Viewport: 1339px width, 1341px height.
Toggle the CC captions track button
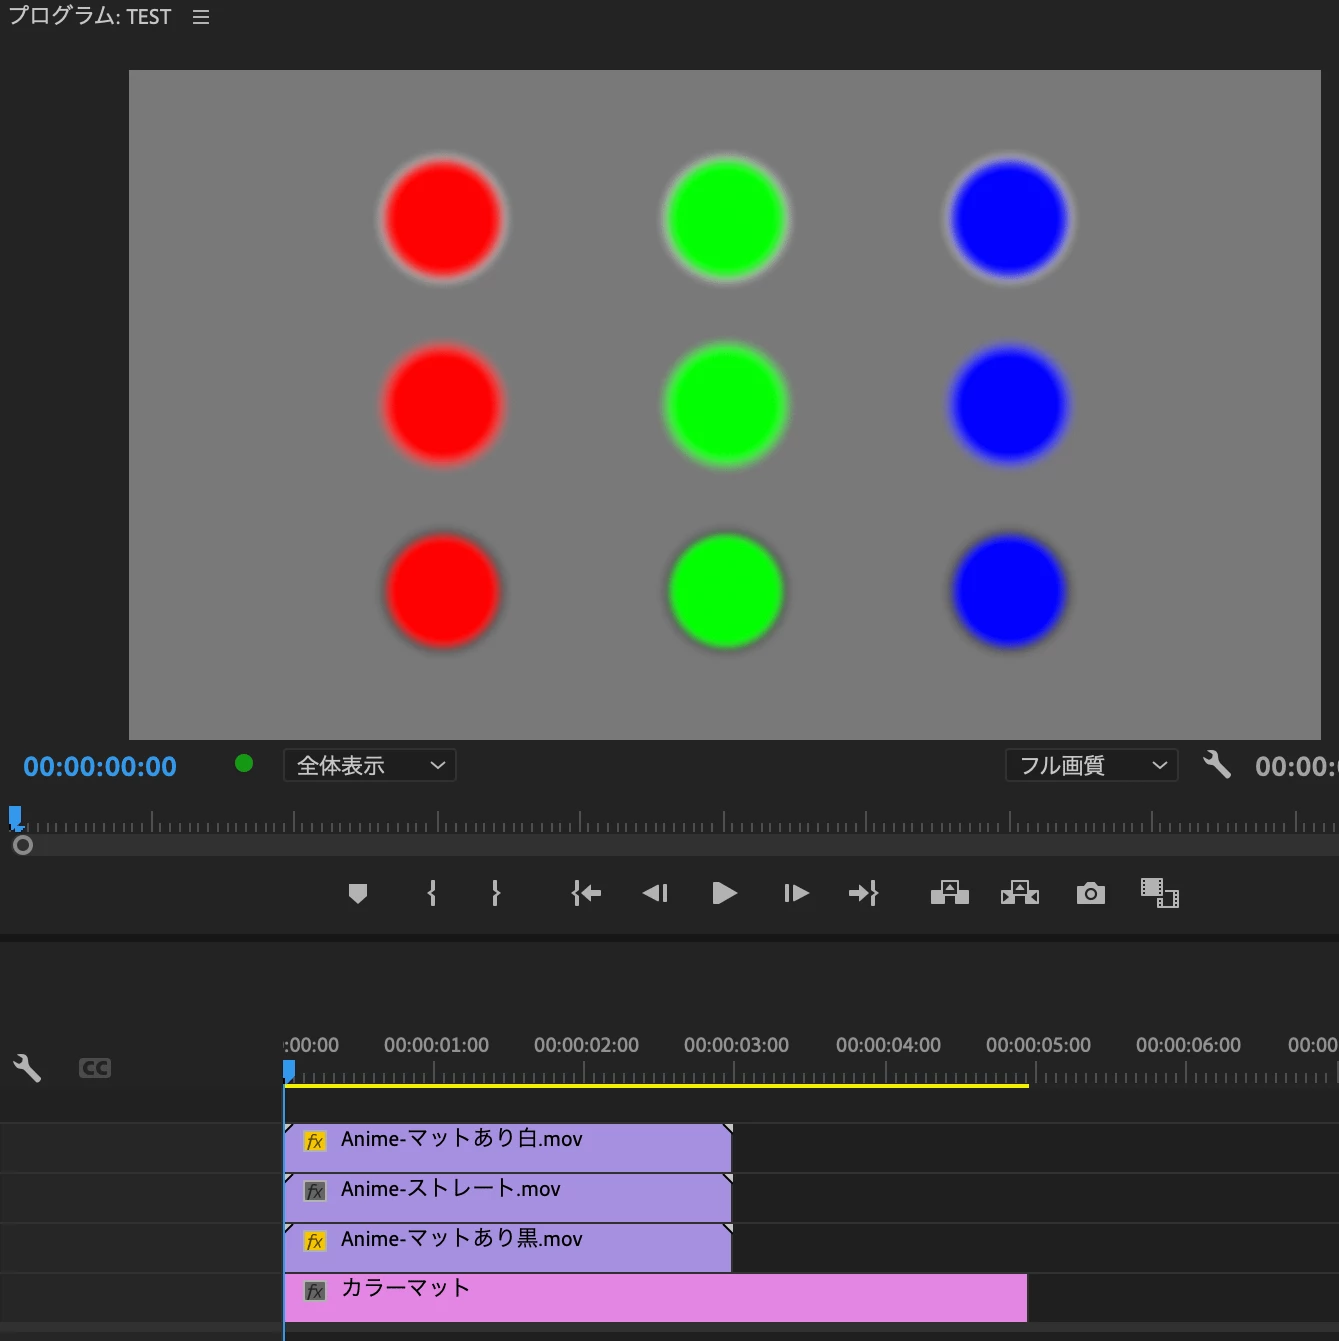coord(95,1068)
